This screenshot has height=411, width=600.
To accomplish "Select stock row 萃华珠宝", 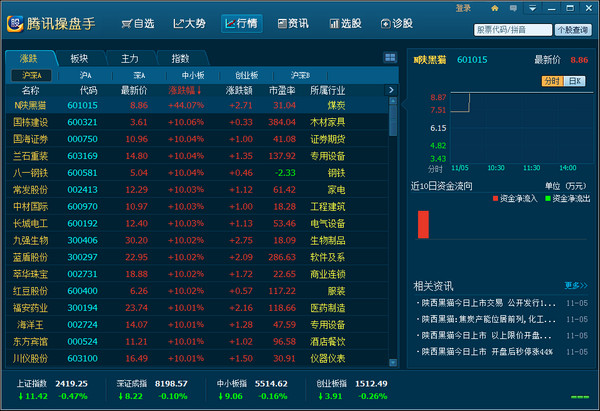I will point(197,274).
